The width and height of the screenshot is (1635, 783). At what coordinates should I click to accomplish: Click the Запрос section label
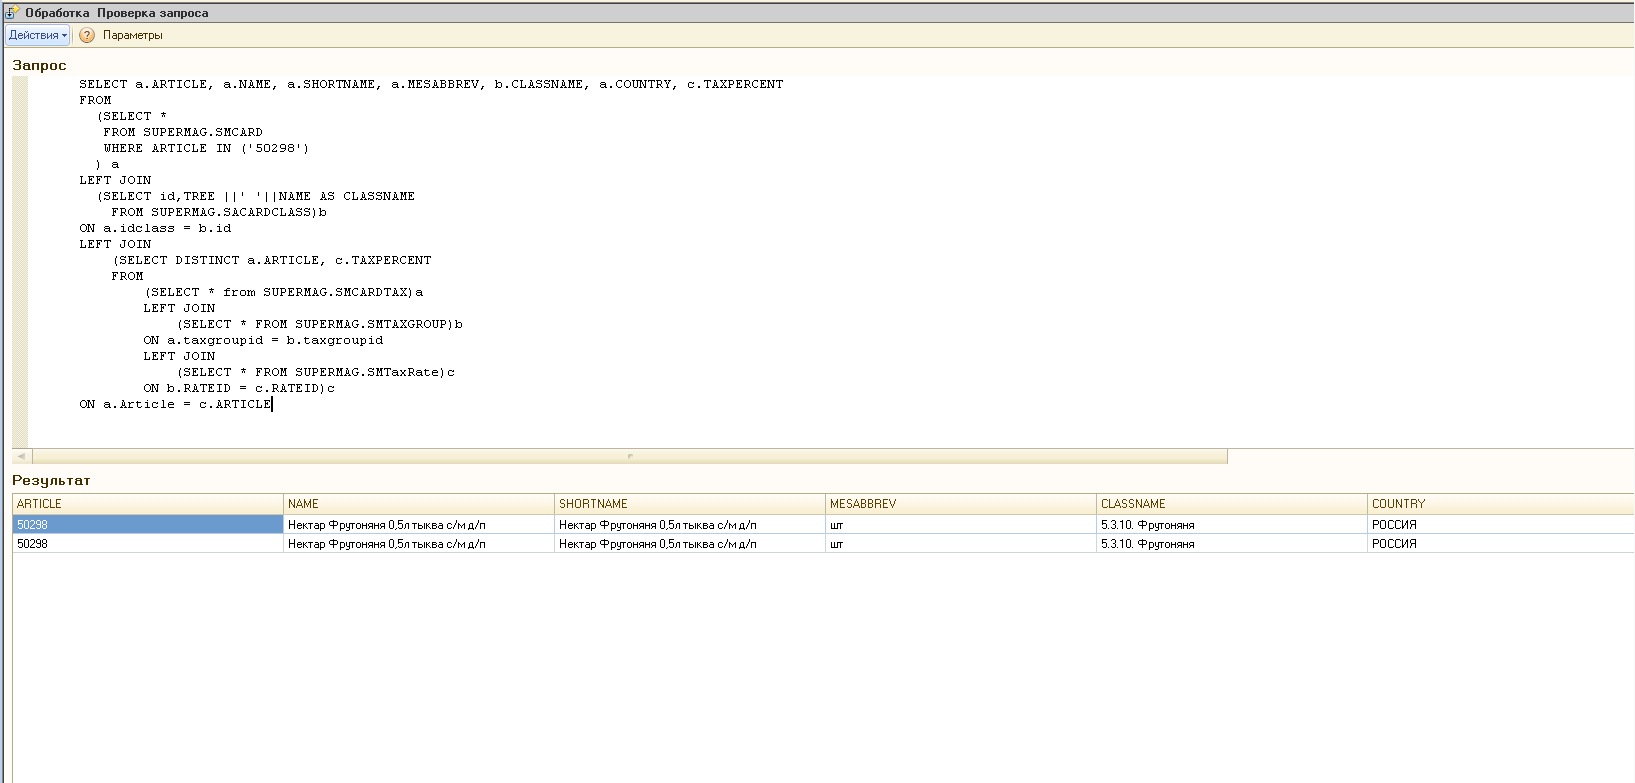point(39,65)
